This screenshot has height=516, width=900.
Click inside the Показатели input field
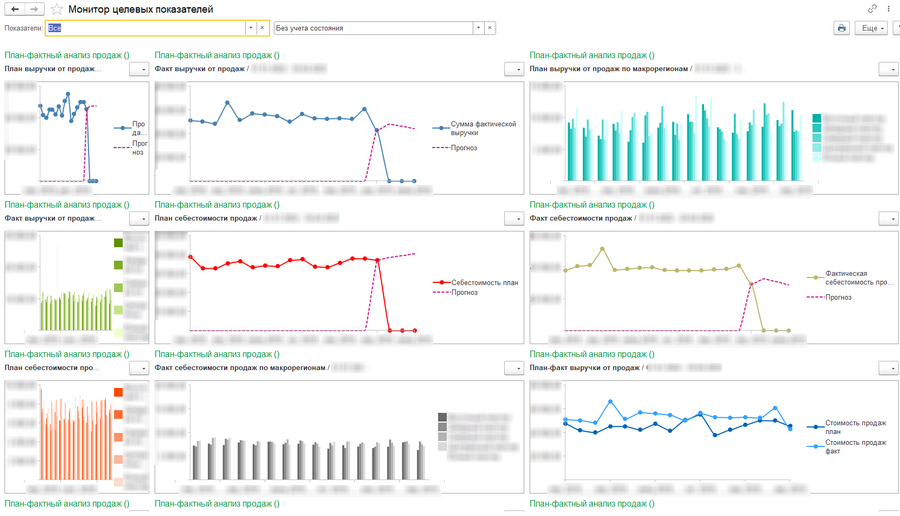(x=146, y=28)
